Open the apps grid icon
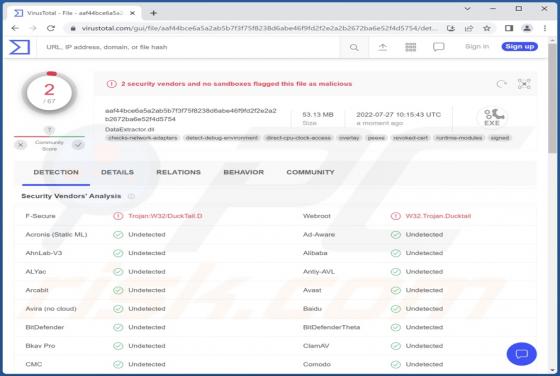Screen dimensions: 560x376 click(x=410, y=47)
